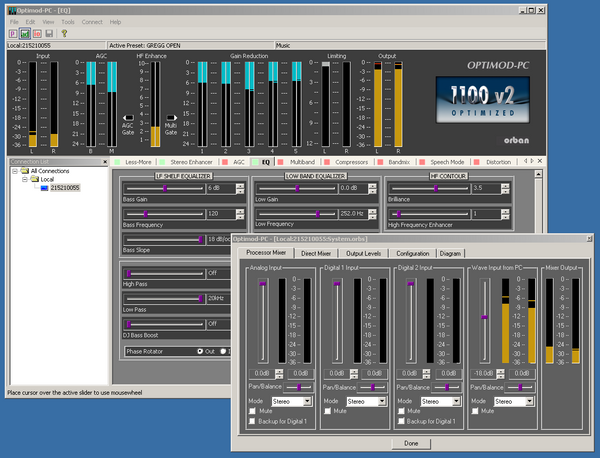Open Wave Input Mode dropdown
This screenshot has height=458, width=600.
coord(531,400)
